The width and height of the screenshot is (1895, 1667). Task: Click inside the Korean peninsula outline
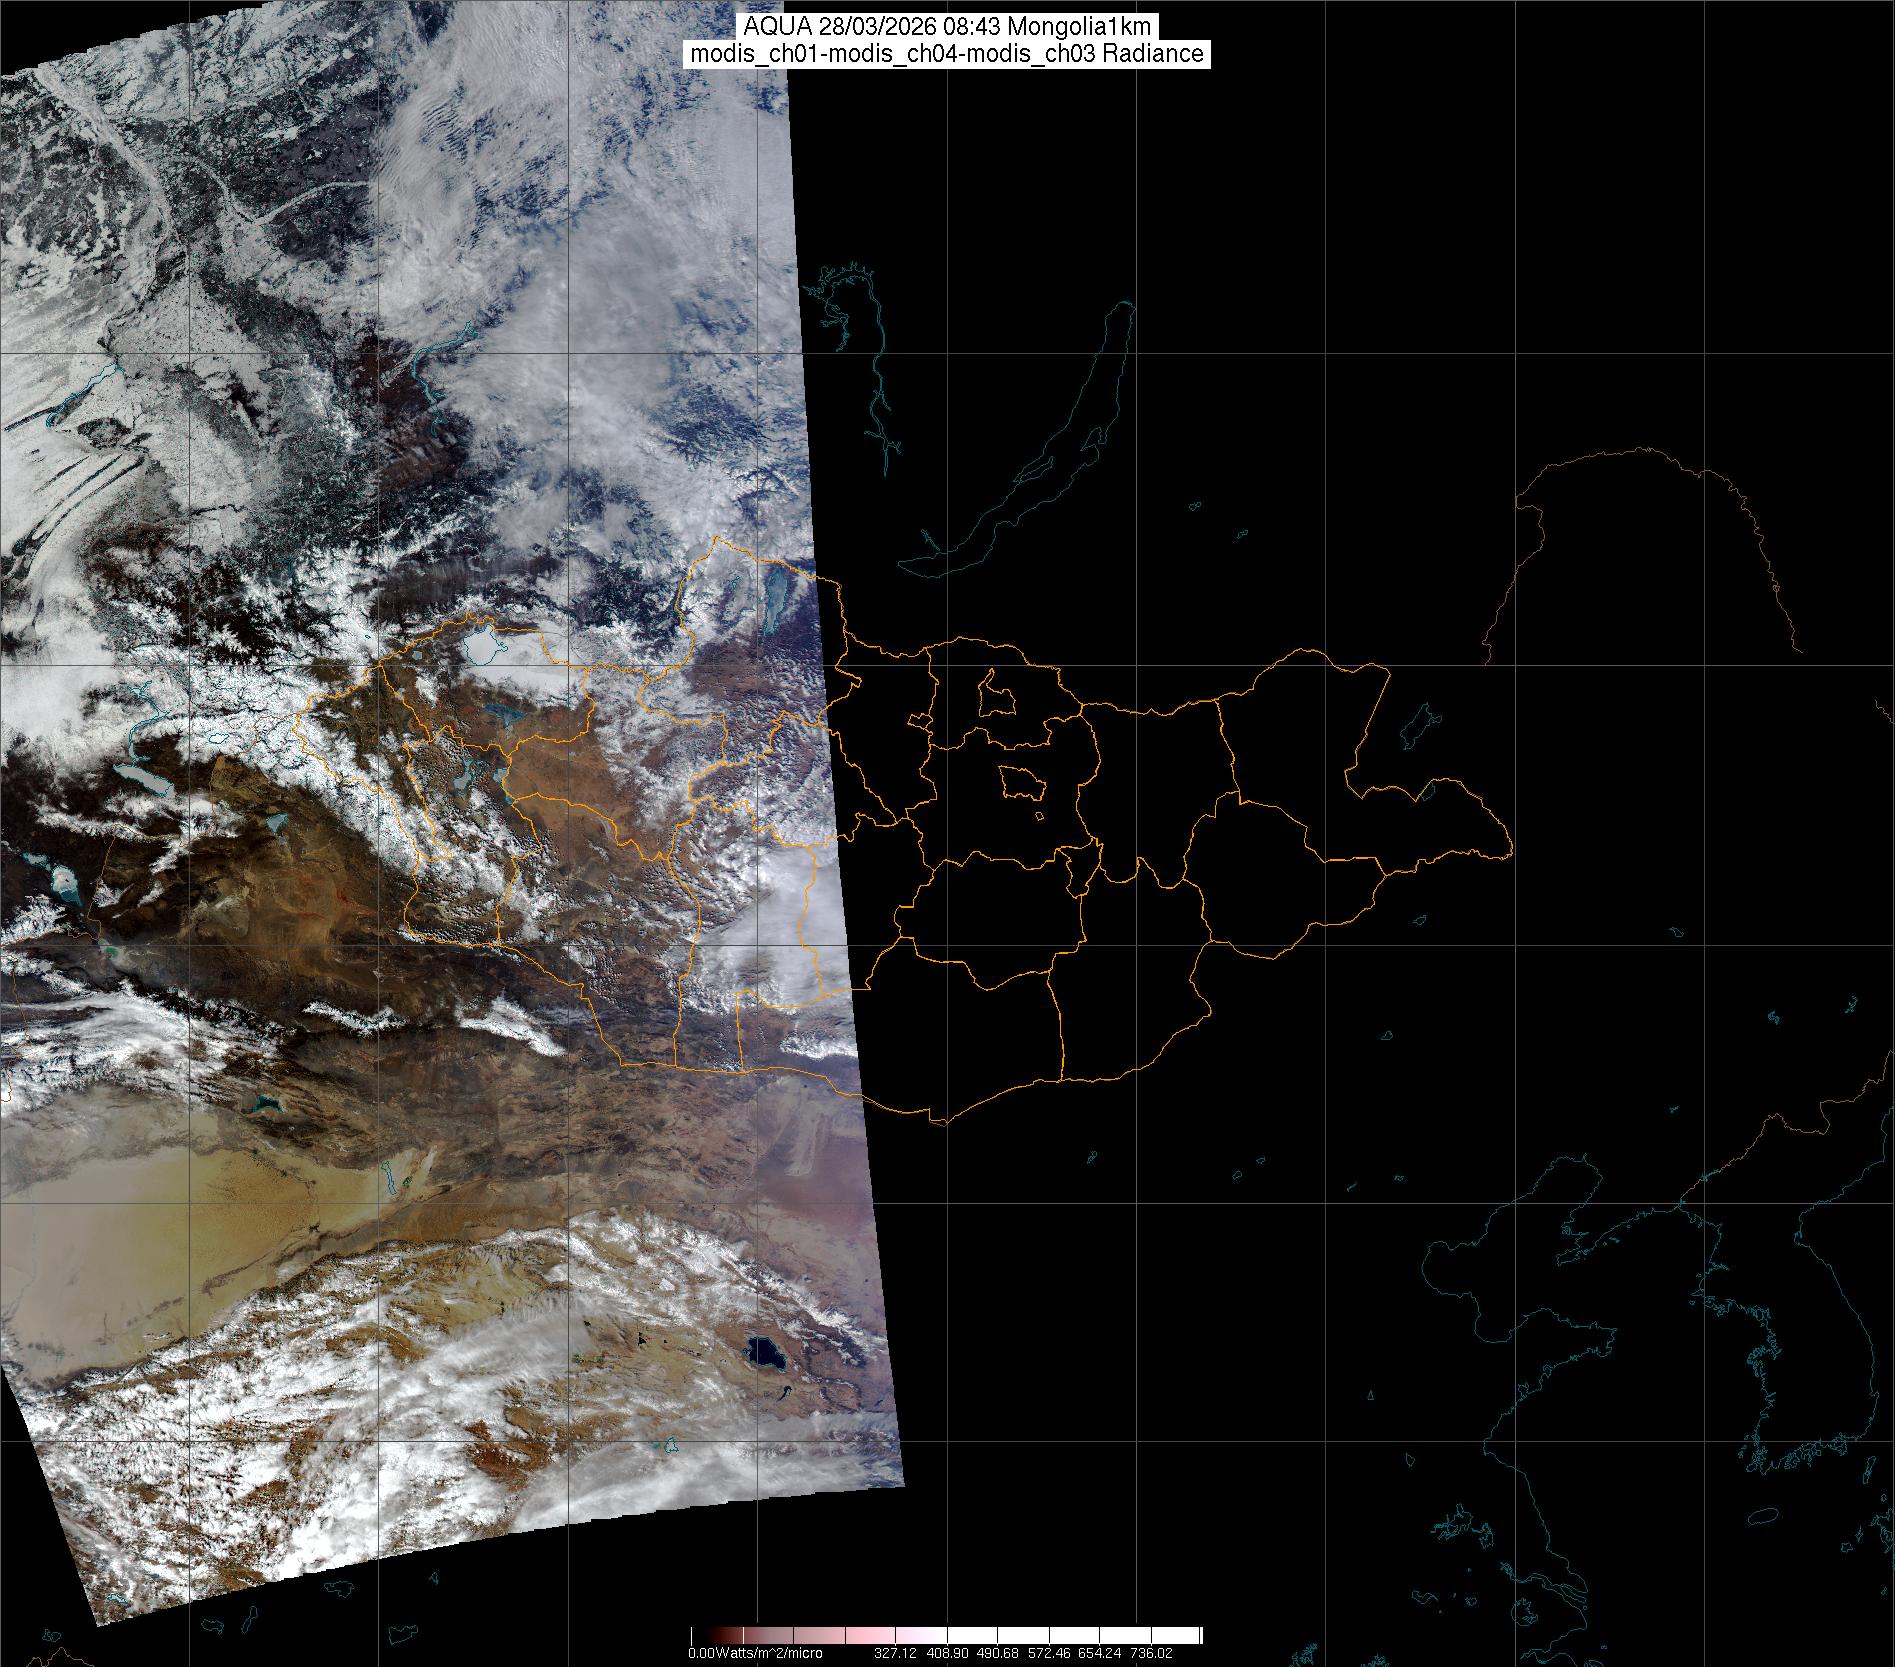pyautogui.click(x=1800, y=1380)
